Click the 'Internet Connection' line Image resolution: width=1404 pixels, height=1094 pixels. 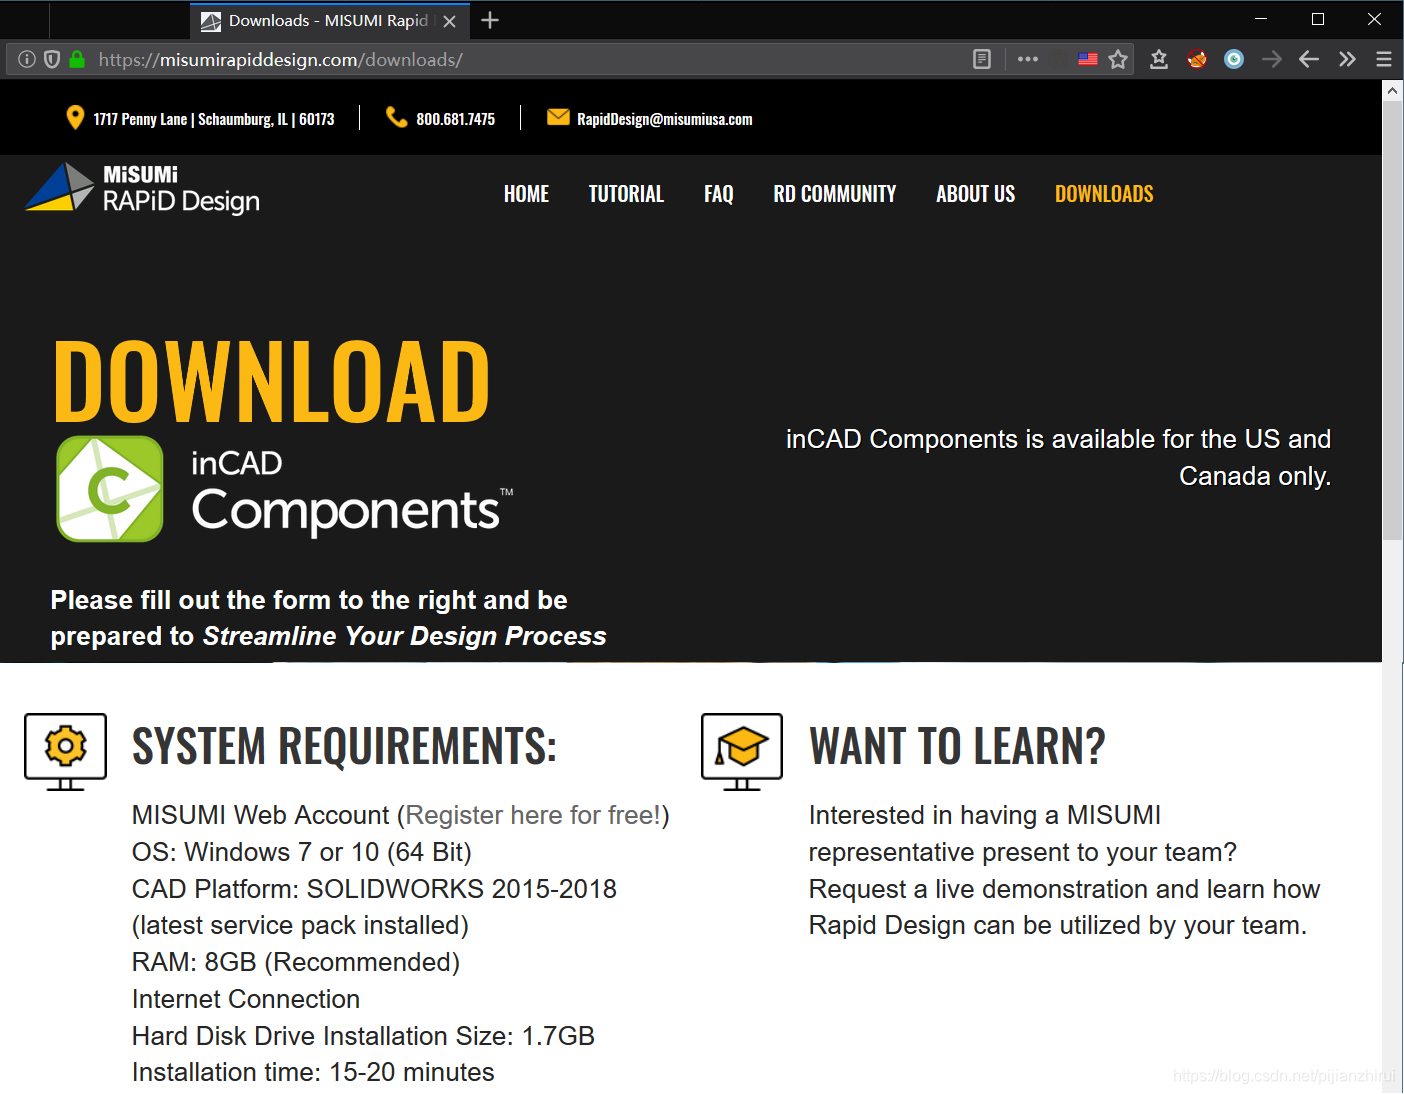pyautogui.click(x=246, y=999)
